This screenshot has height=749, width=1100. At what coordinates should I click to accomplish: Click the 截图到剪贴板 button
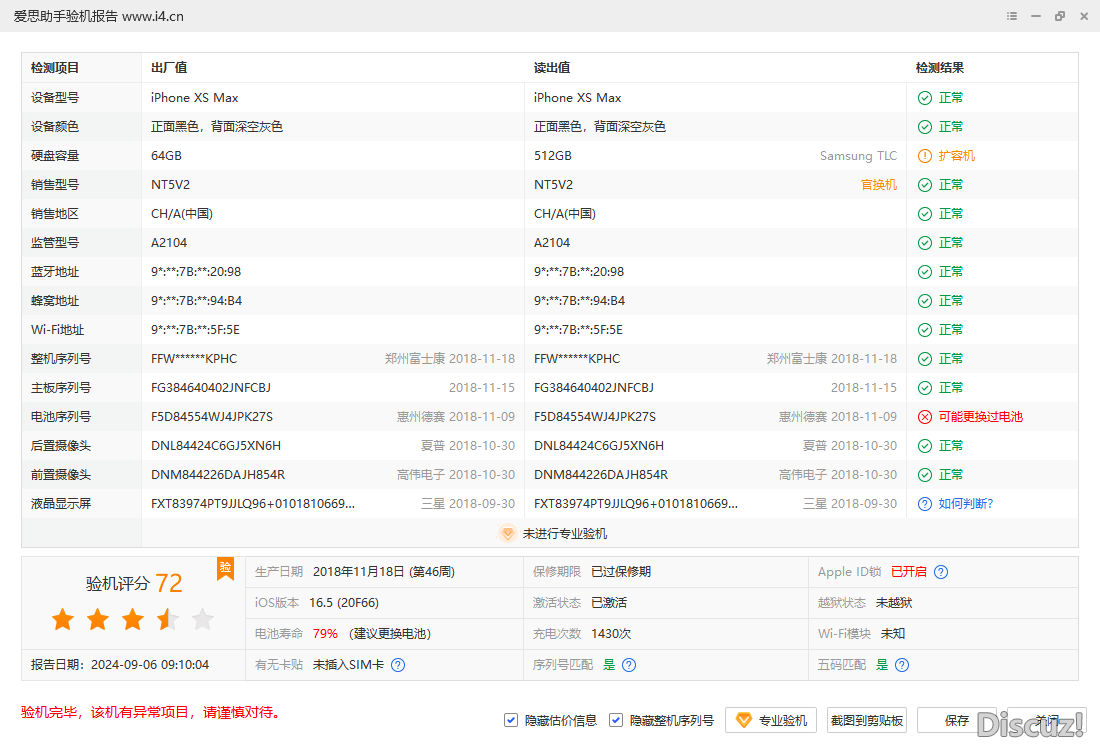(x=867, y=720)
